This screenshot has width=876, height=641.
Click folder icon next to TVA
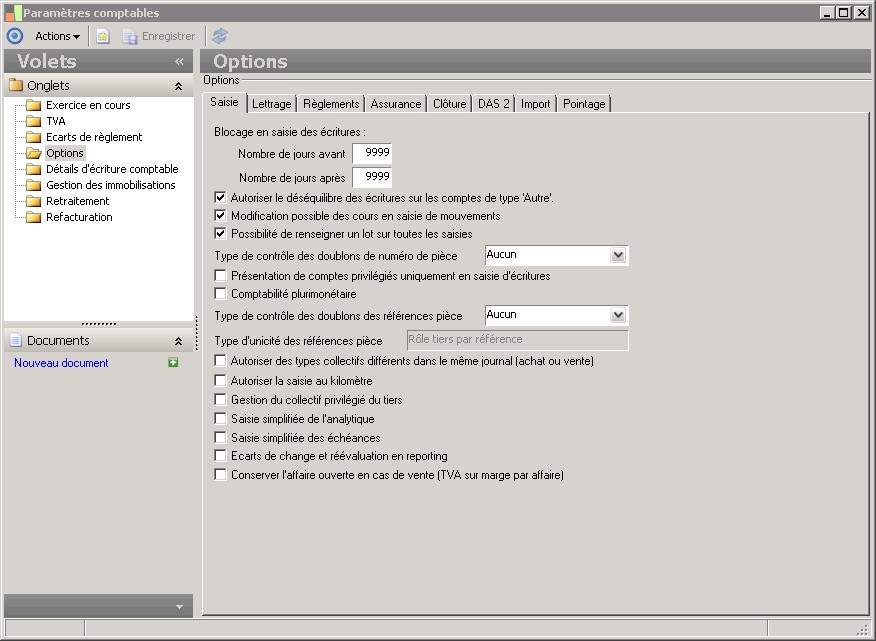pos(34,121)
